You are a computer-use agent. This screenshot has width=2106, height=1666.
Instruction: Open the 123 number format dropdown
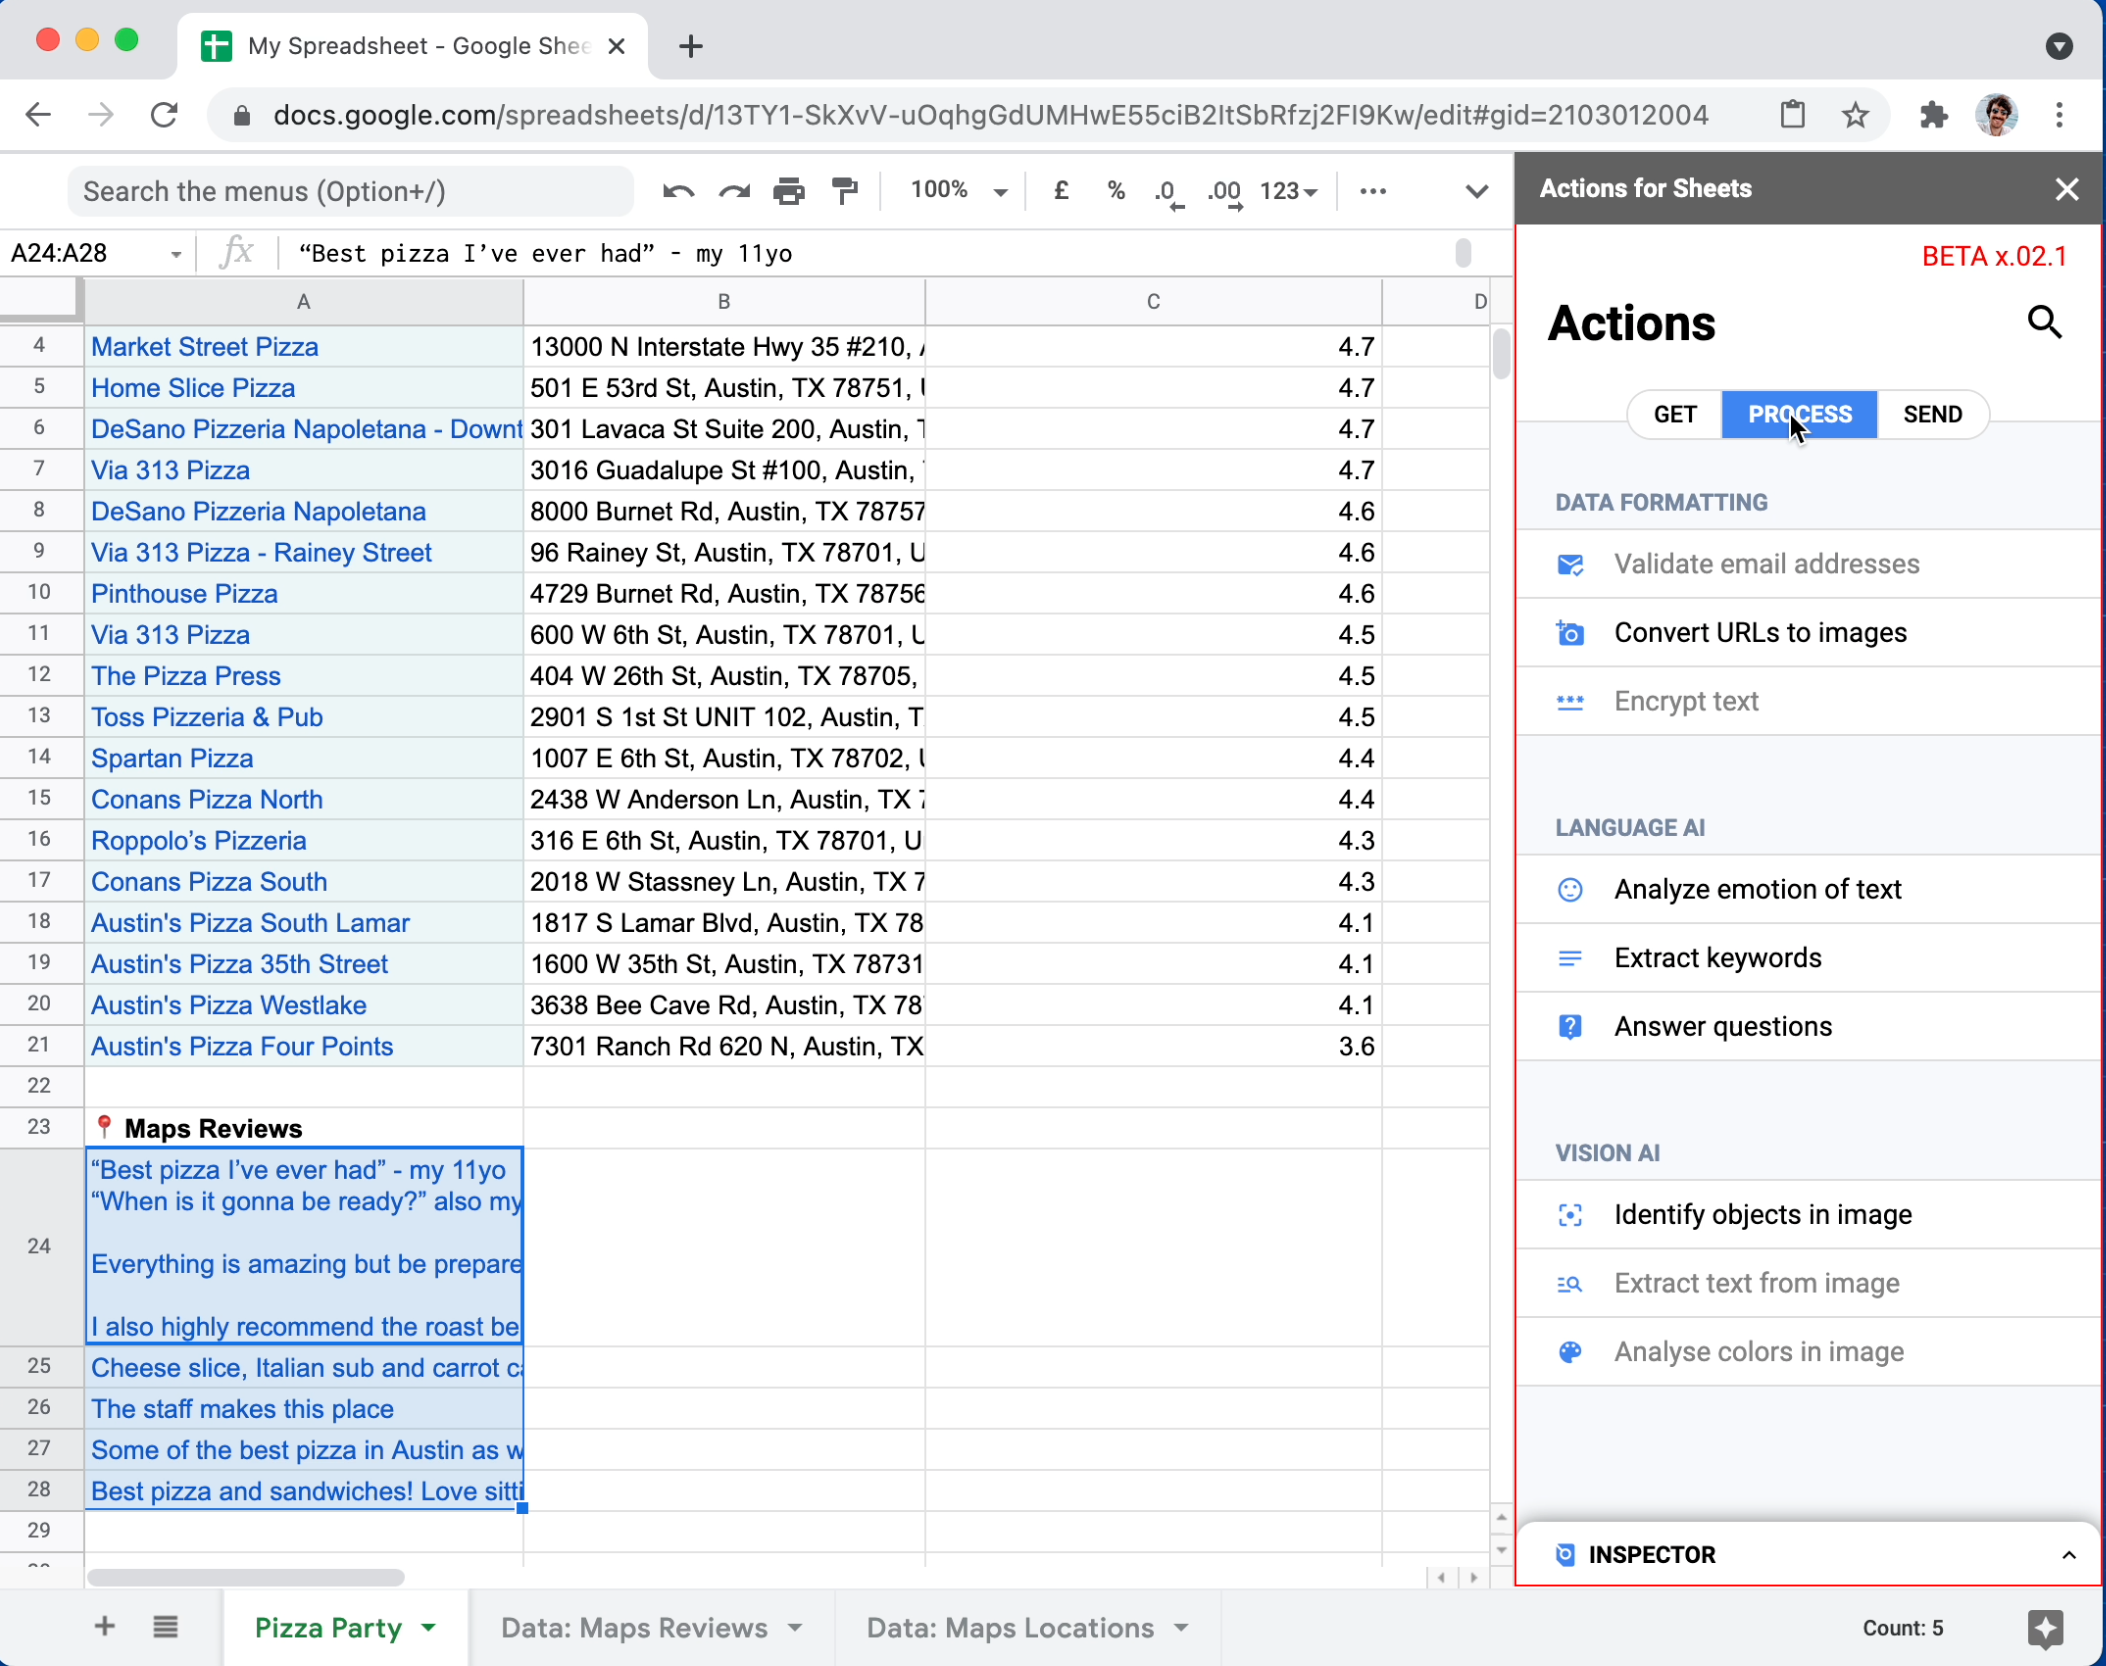[1288, 191]
